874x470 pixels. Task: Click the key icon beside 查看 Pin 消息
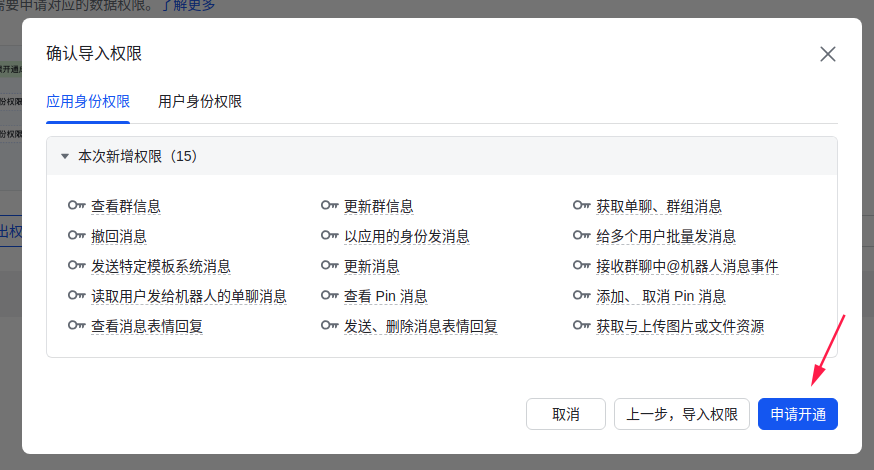329,295
